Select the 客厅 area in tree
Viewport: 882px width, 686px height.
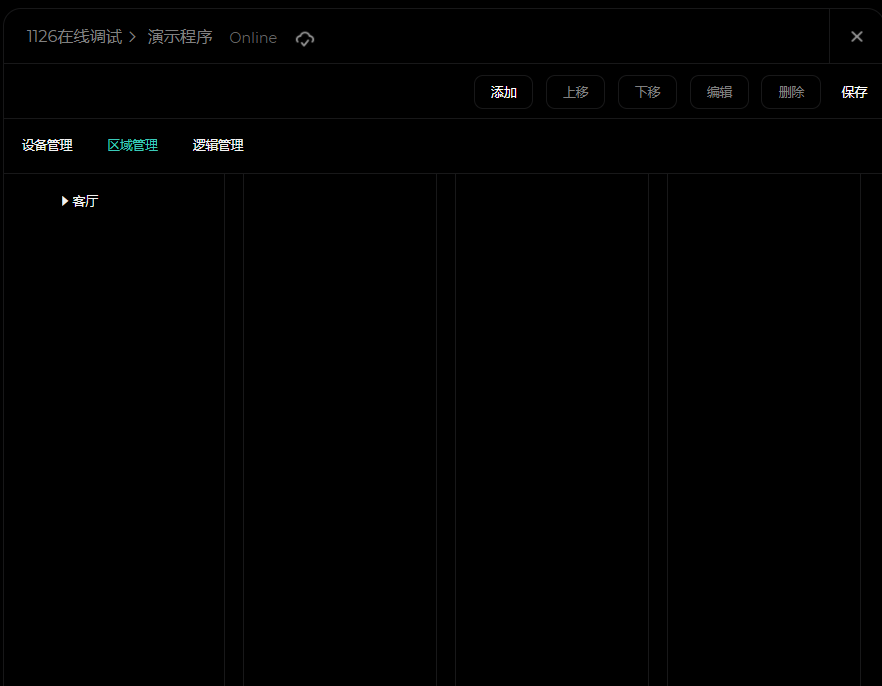86,201
